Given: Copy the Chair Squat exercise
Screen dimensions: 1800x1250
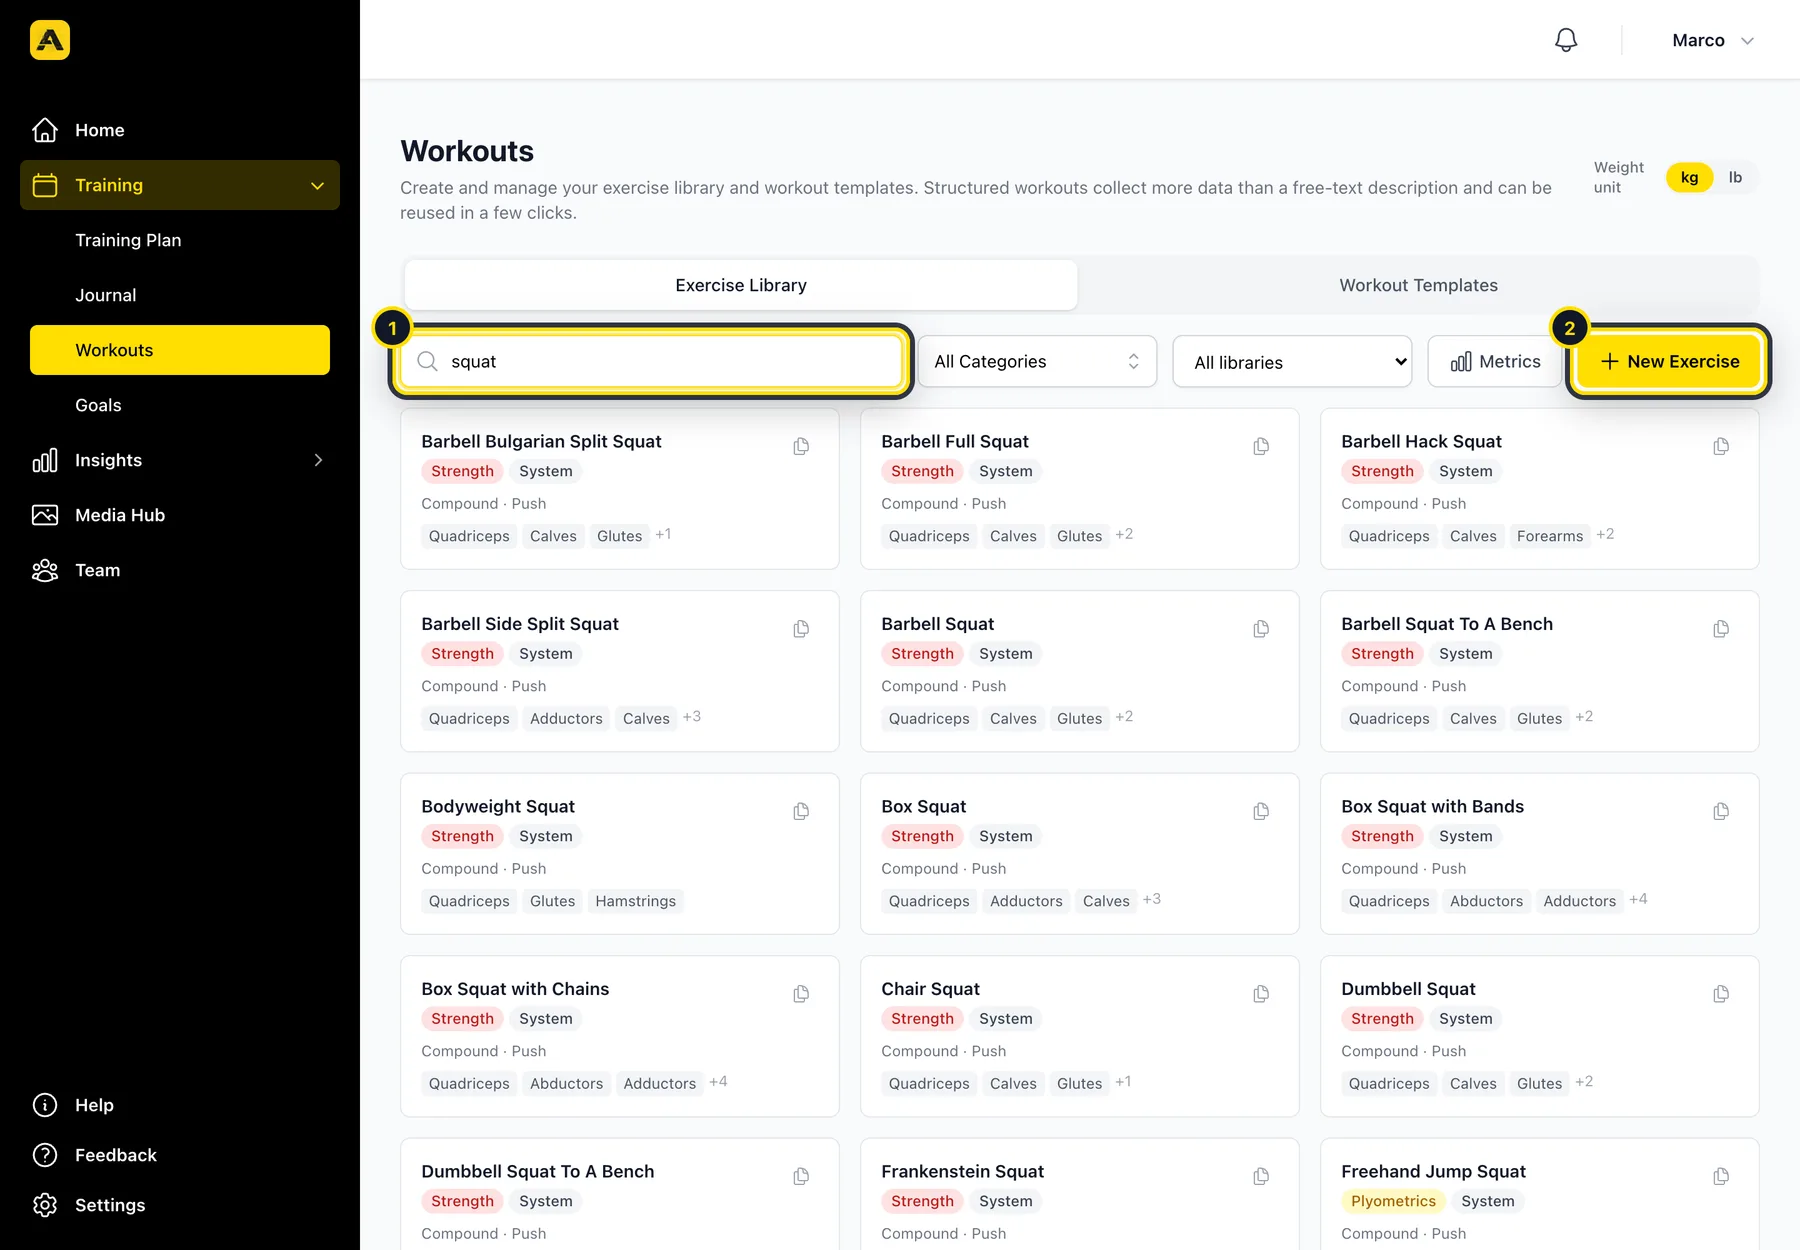Looking at the screenshot, I should (x=1261, y=994).
